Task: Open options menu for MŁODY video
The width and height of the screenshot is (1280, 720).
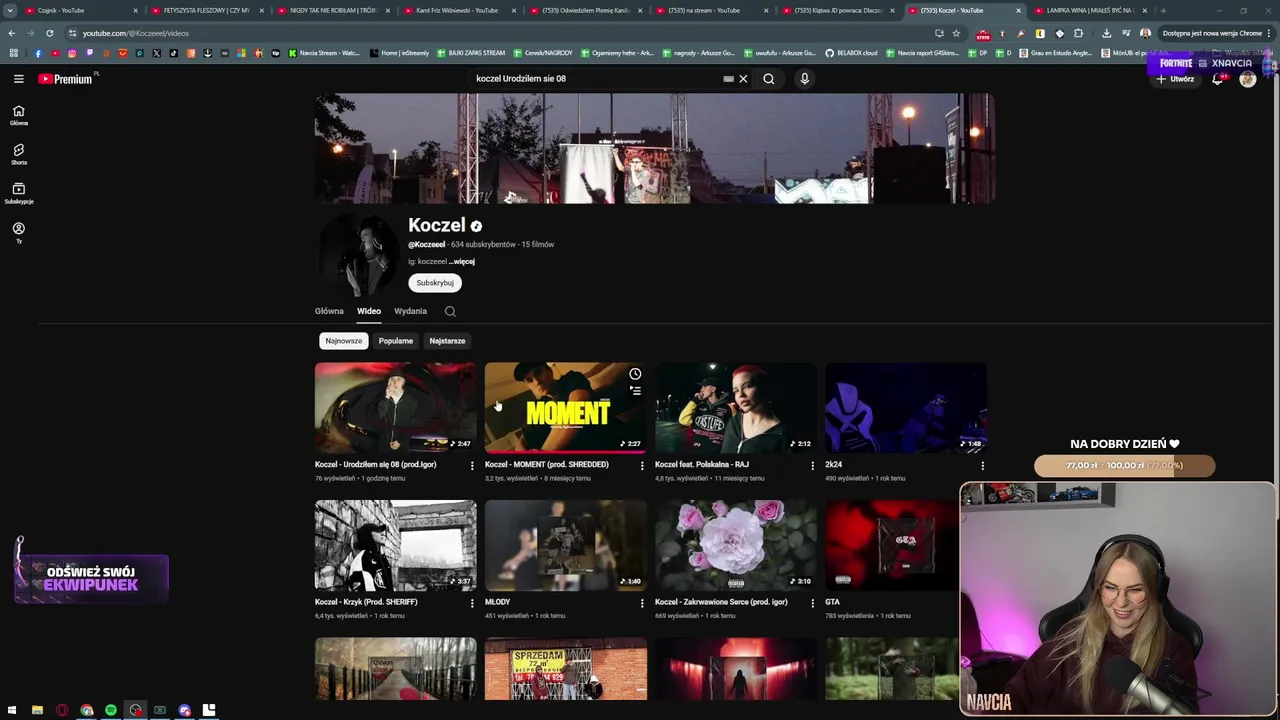Action: pos(642,603)
